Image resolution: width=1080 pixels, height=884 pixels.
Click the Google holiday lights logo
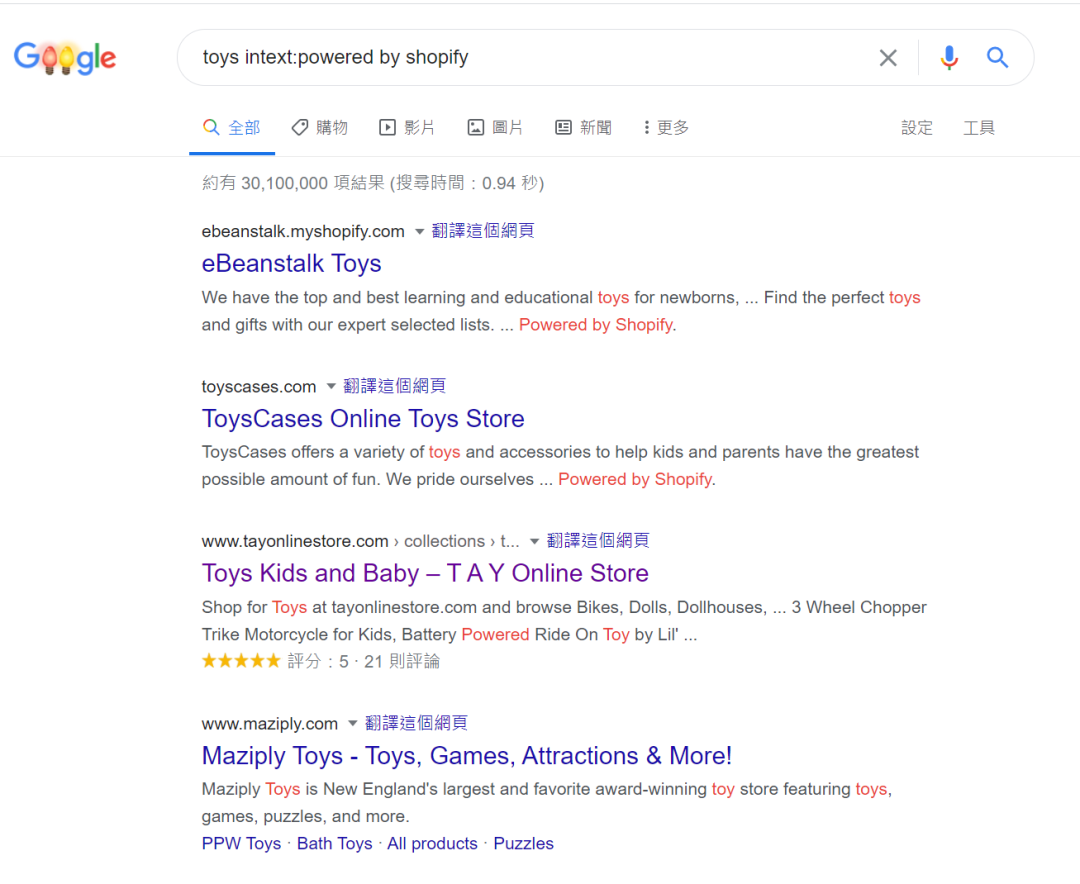tap(65, 58)
